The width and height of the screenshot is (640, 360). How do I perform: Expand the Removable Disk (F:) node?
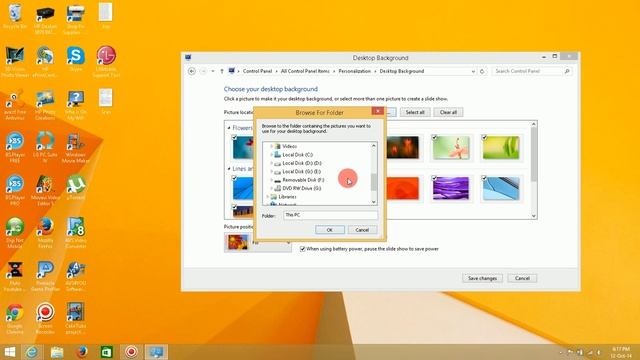(271, 180)
